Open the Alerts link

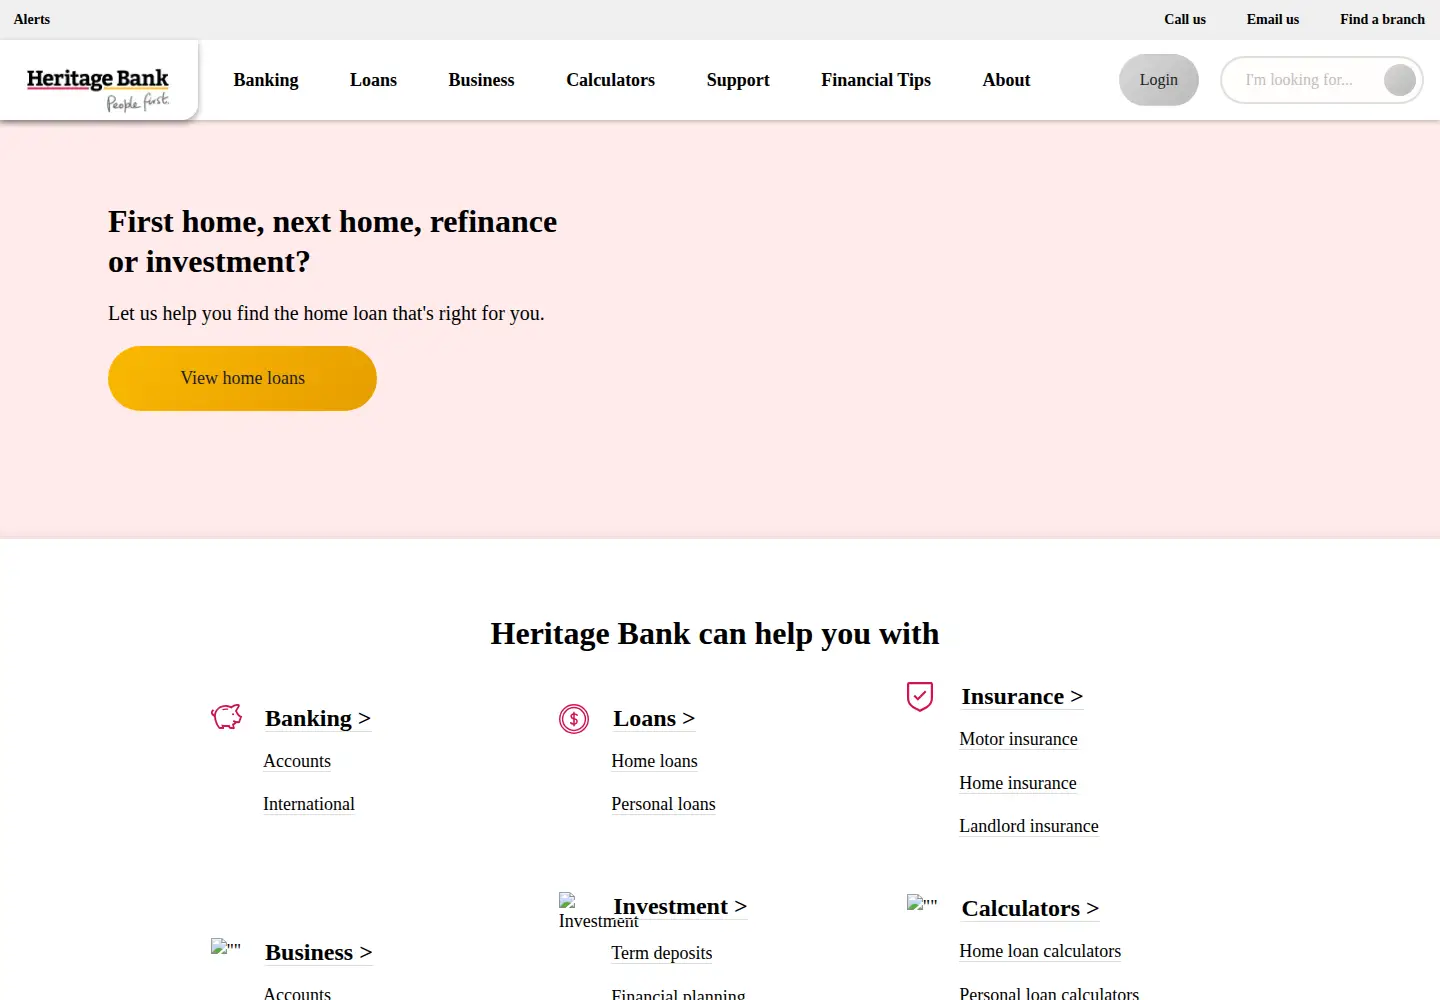pyautogui.click(x=32, y=19)
